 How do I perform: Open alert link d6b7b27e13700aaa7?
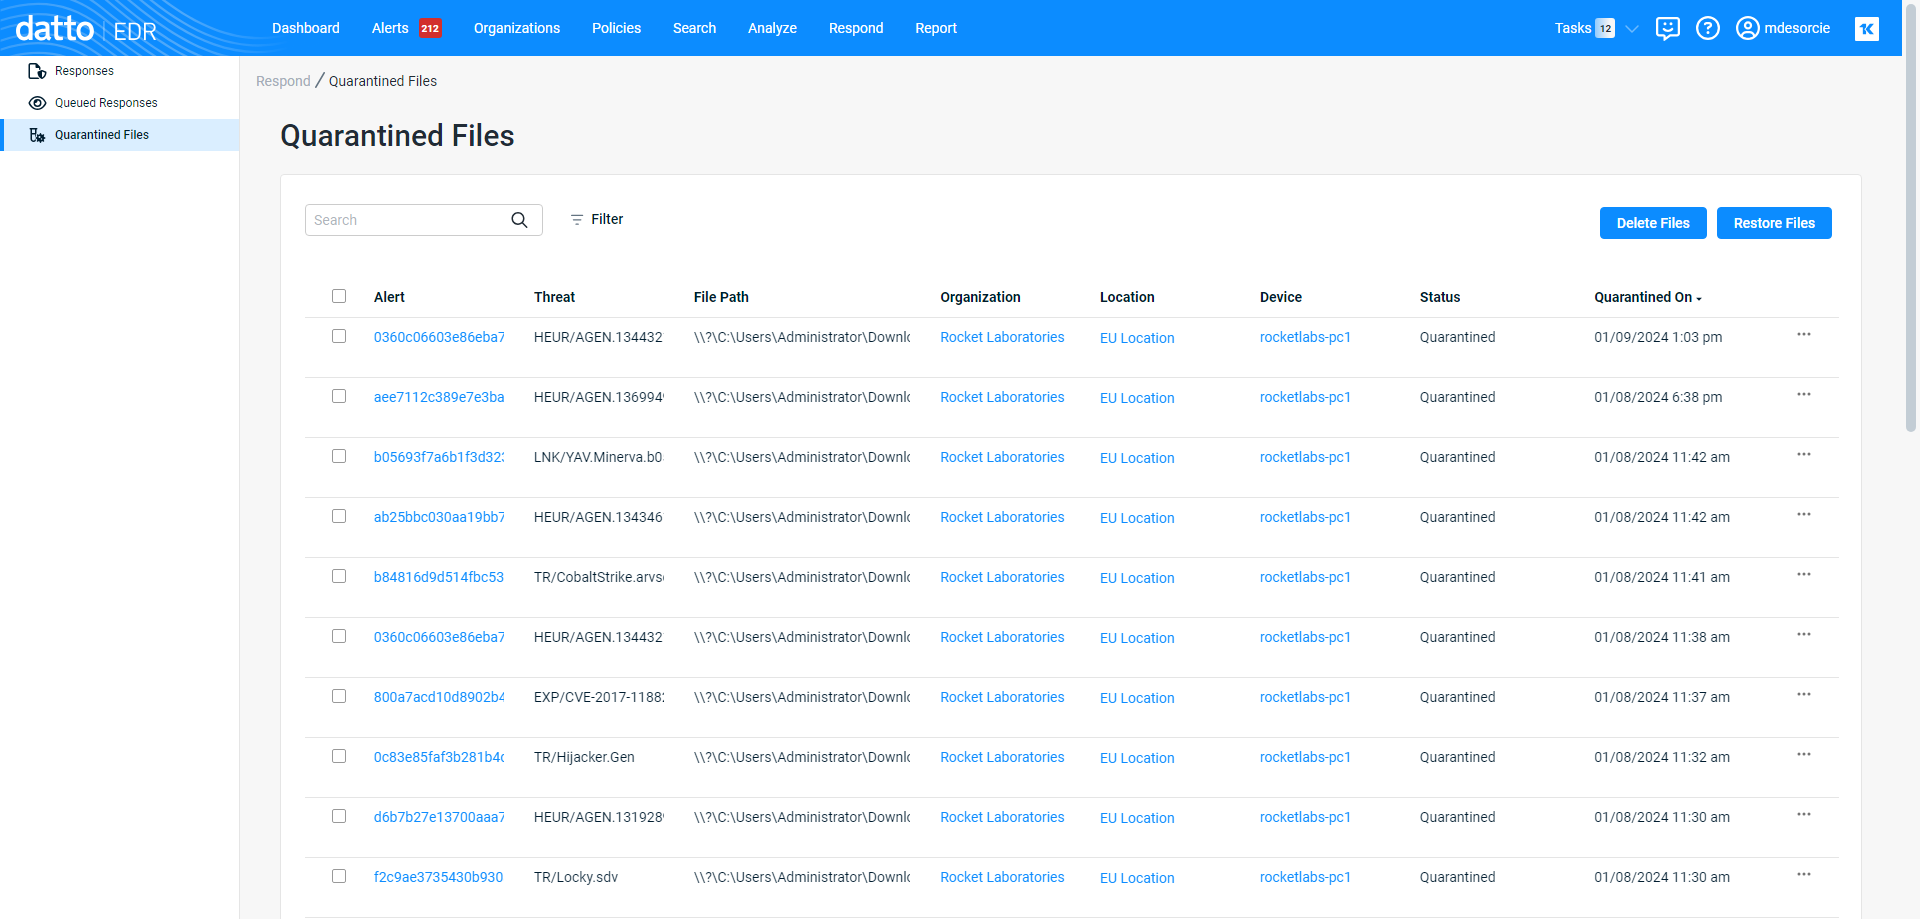click(x=439, y=817)
